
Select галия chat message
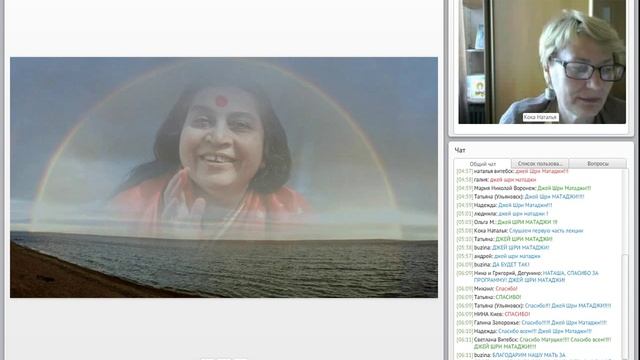[496, 180]
